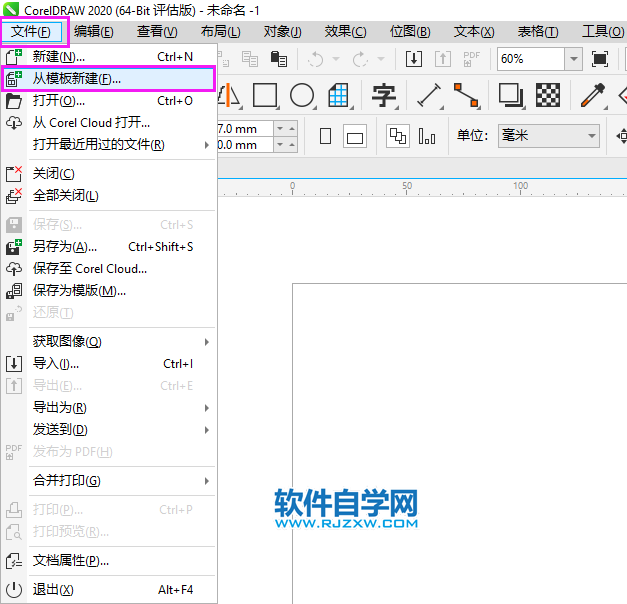
Task: Click the import toolbar icon
Action: pyautogui.click(x=413, y=59)
